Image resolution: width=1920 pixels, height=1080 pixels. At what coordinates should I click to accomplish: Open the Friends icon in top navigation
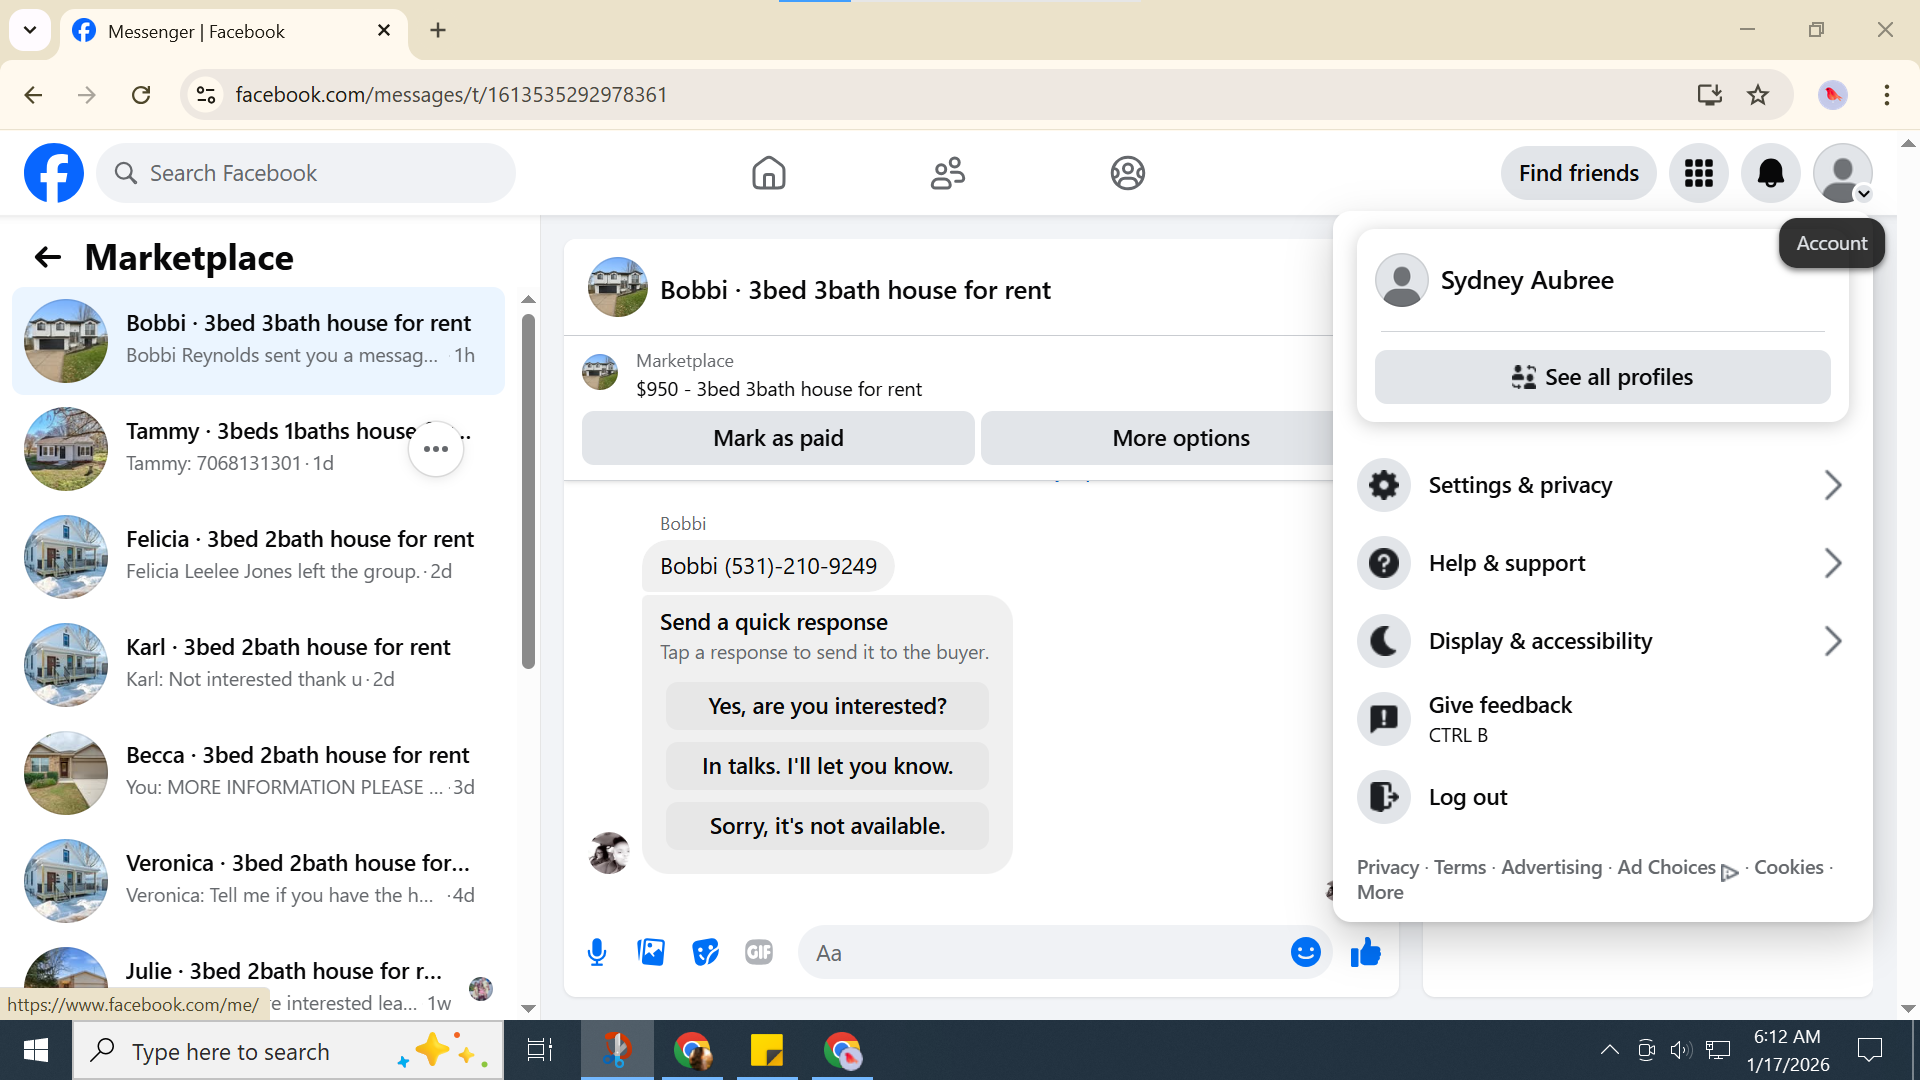947,173
